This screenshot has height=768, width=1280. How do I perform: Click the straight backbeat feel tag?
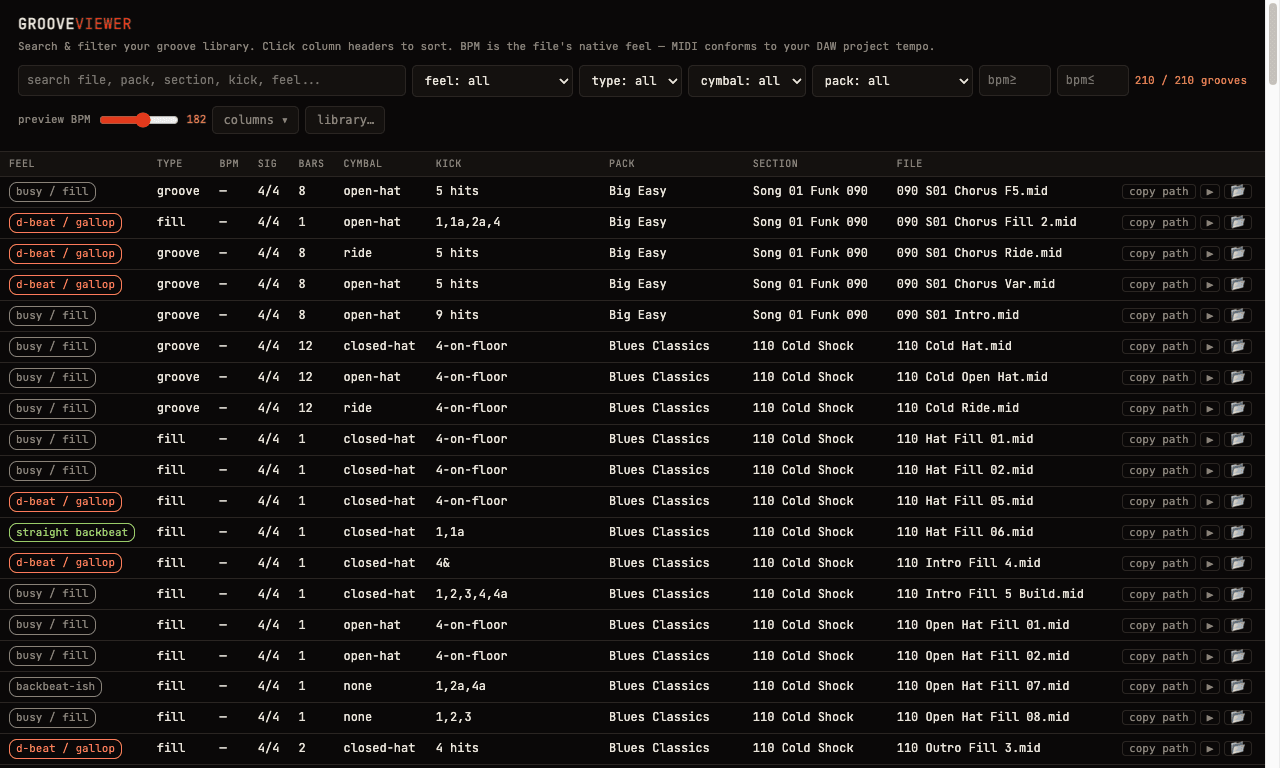pos(72,533)
